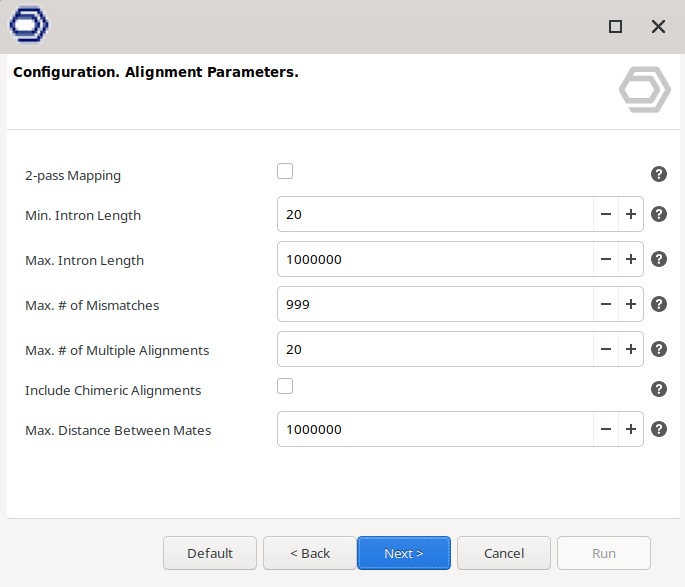The width and height of the screenshot is (685, 587).
Task: Reset parameters with Default button
Action: pyautogui.click(x=210, y=553)
